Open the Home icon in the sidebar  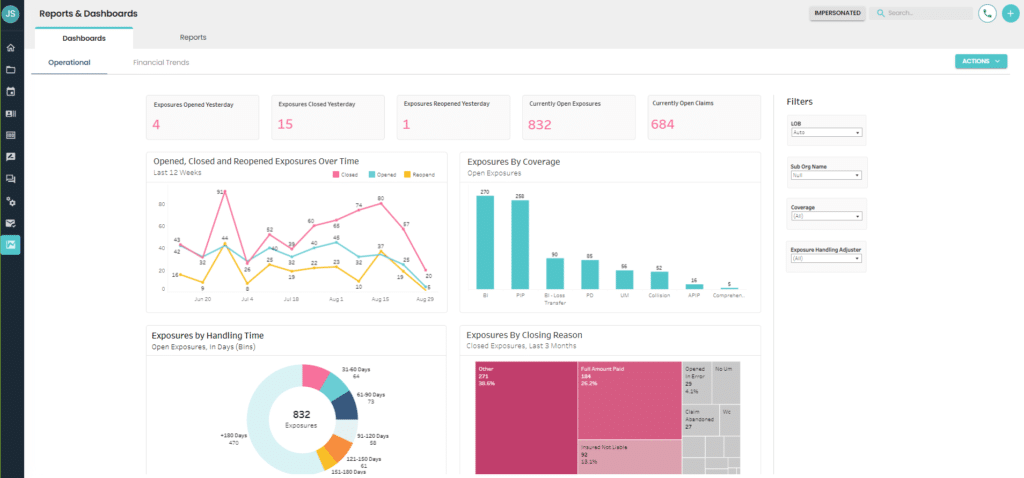point(10,48)
